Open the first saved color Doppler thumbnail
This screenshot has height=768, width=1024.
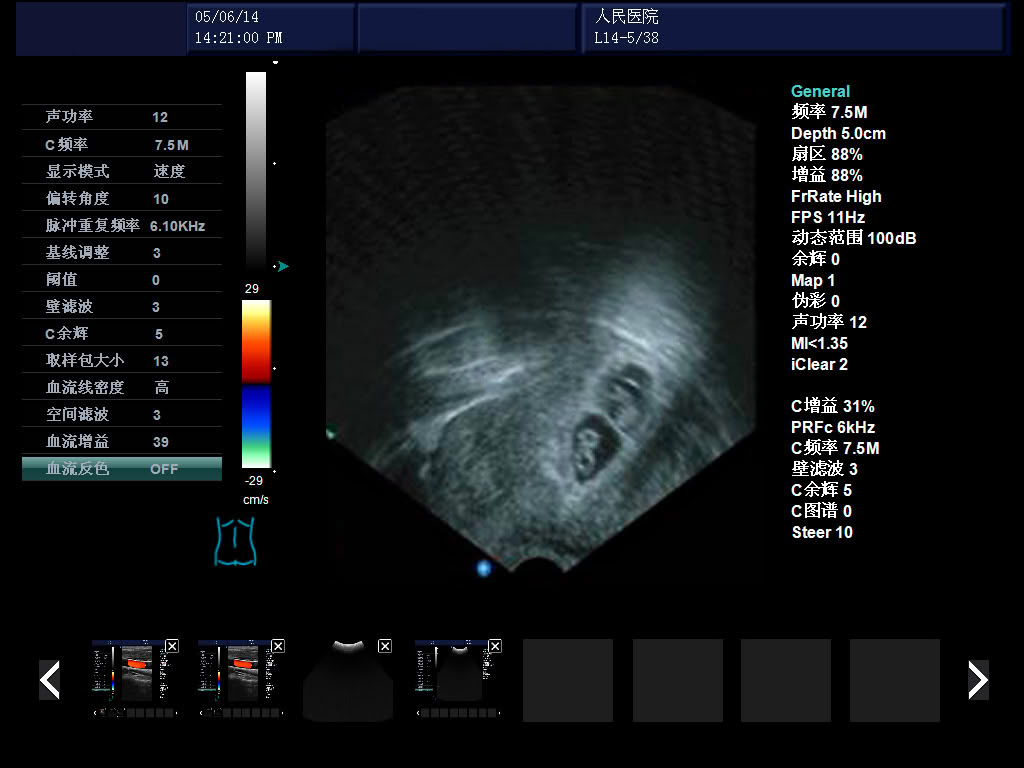pyautogui.click(x=132, y=680)
